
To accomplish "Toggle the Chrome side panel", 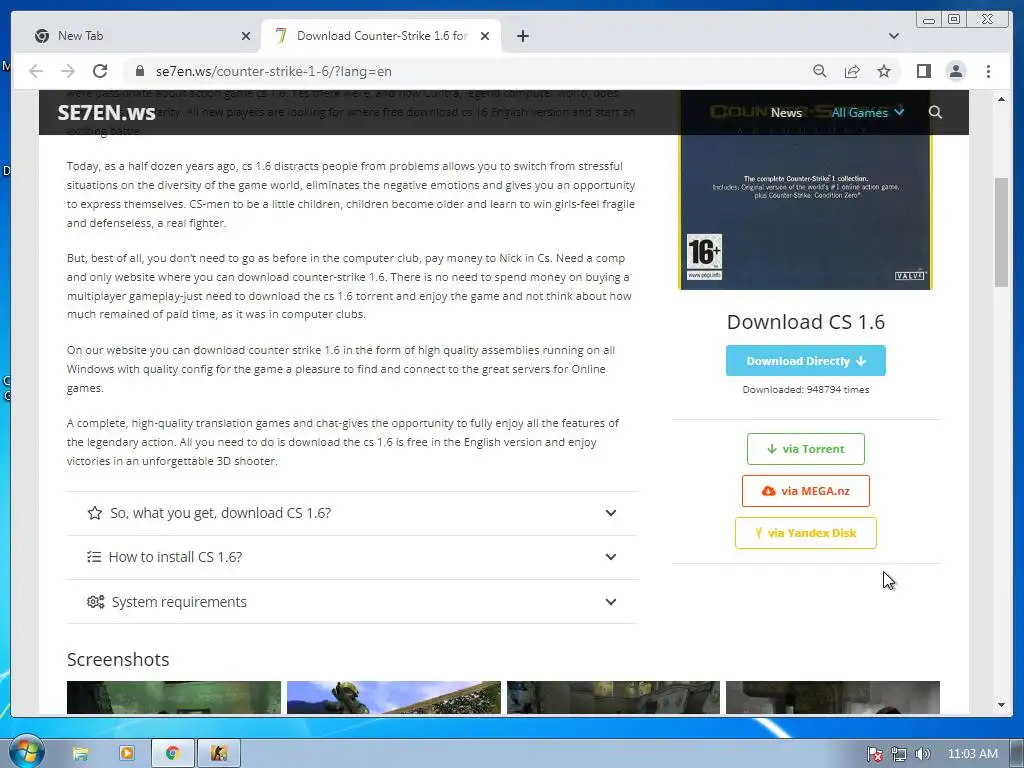I will pyautogui.click(x=923, y=71).
